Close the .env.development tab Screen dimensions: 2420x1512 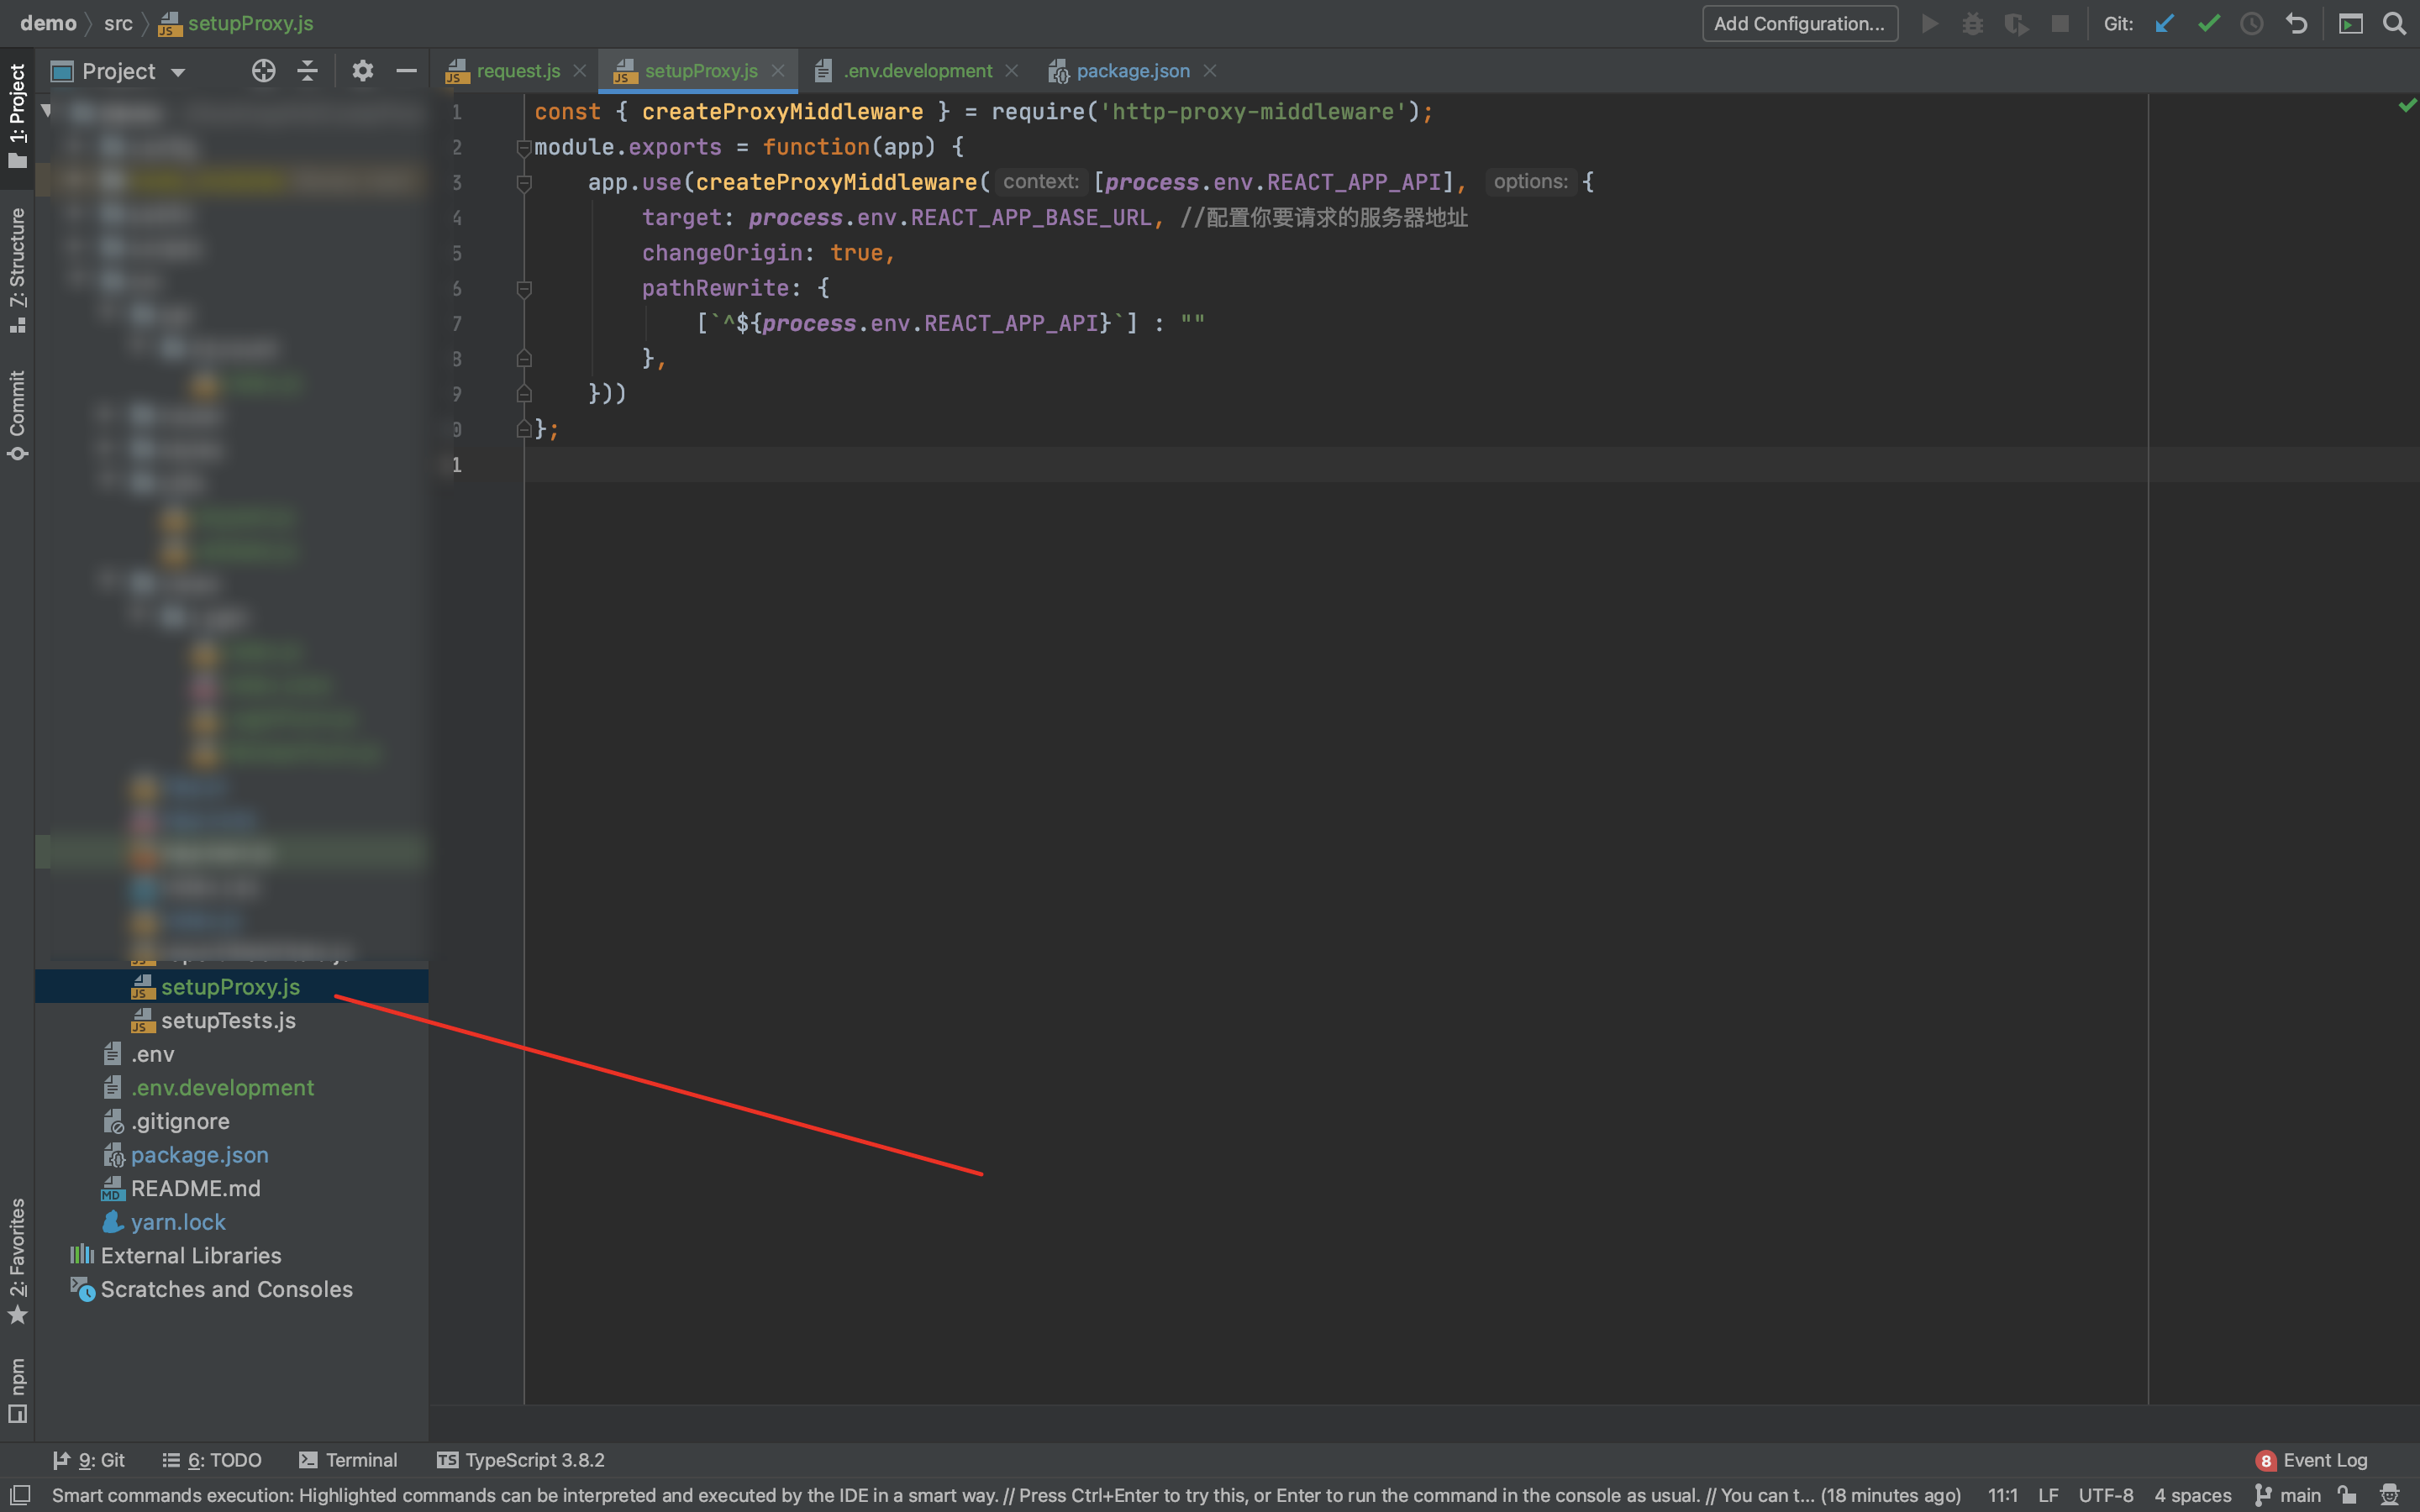coord(1011,71)
